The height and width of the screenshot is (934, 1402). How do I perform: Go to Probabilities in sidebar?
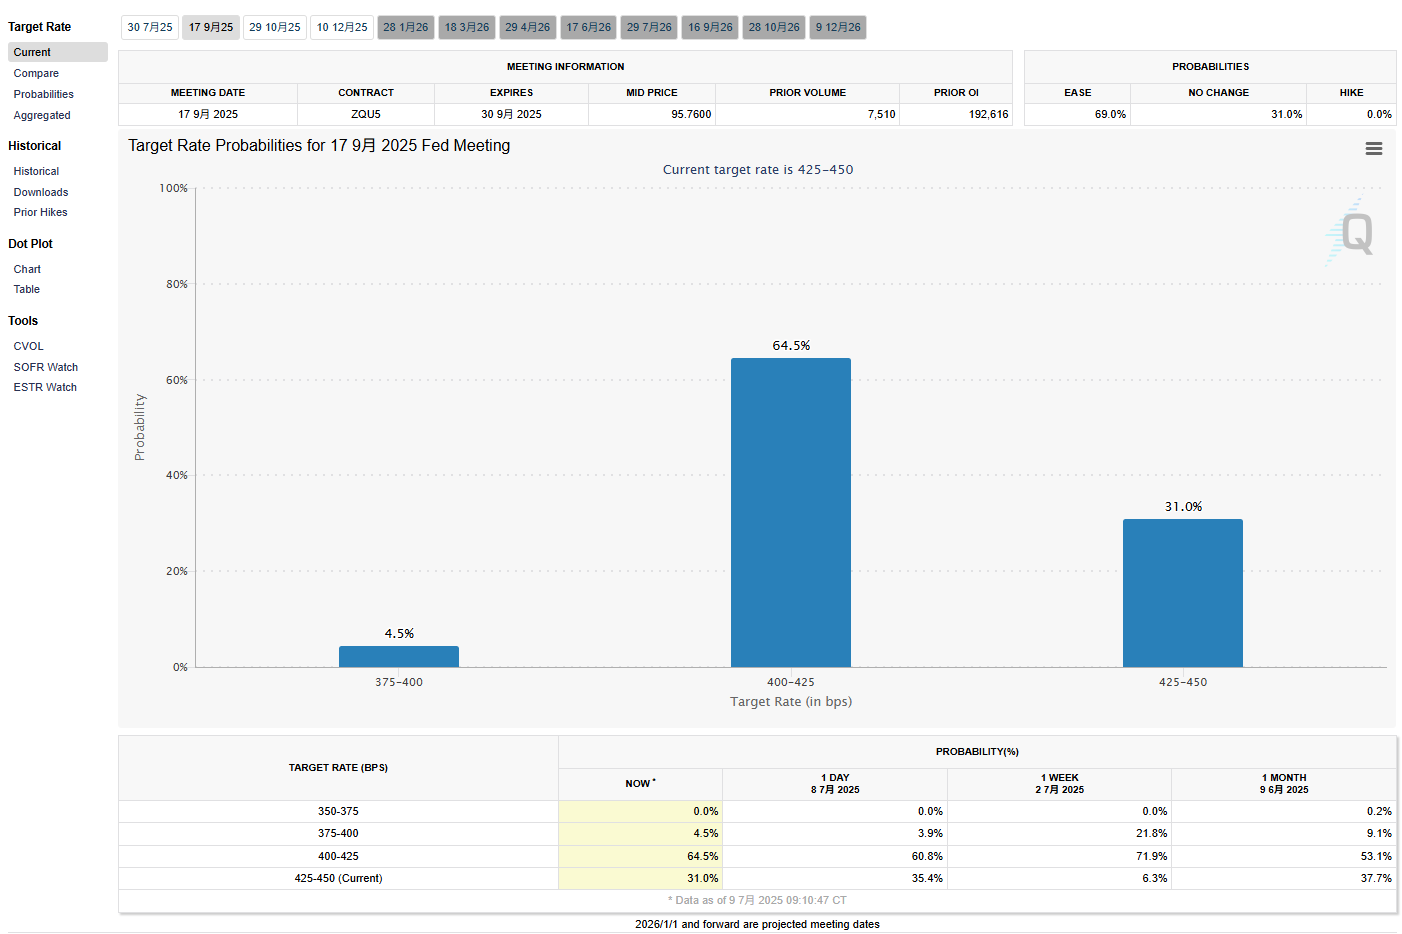pyautogui.click(x=44, y=94)
